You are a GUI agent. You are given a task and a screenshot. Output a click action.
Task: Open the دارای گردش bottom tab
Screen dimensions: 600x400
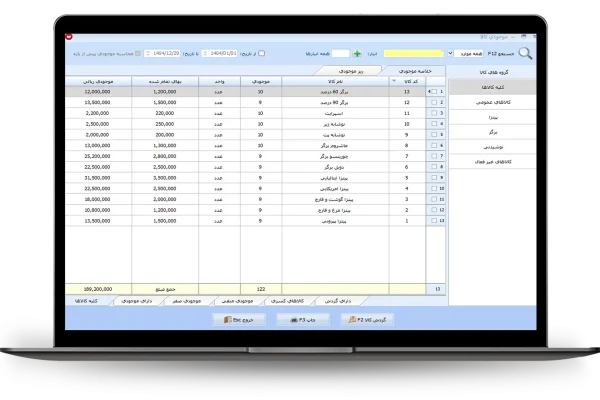(338, 301)
